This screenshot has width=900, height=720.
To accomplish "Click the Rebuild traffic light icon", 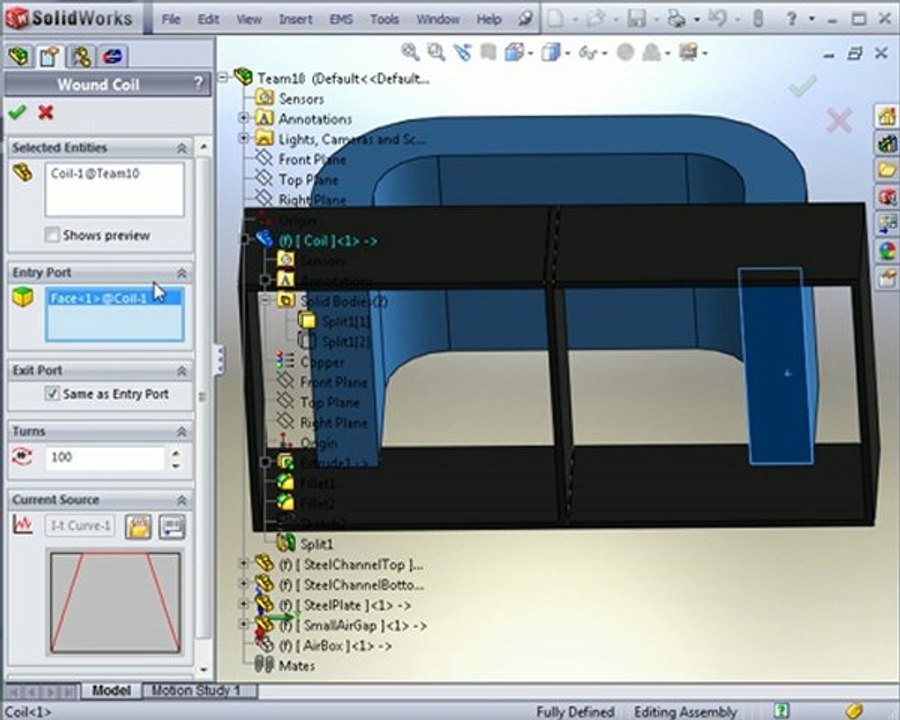I will (758, 19).
